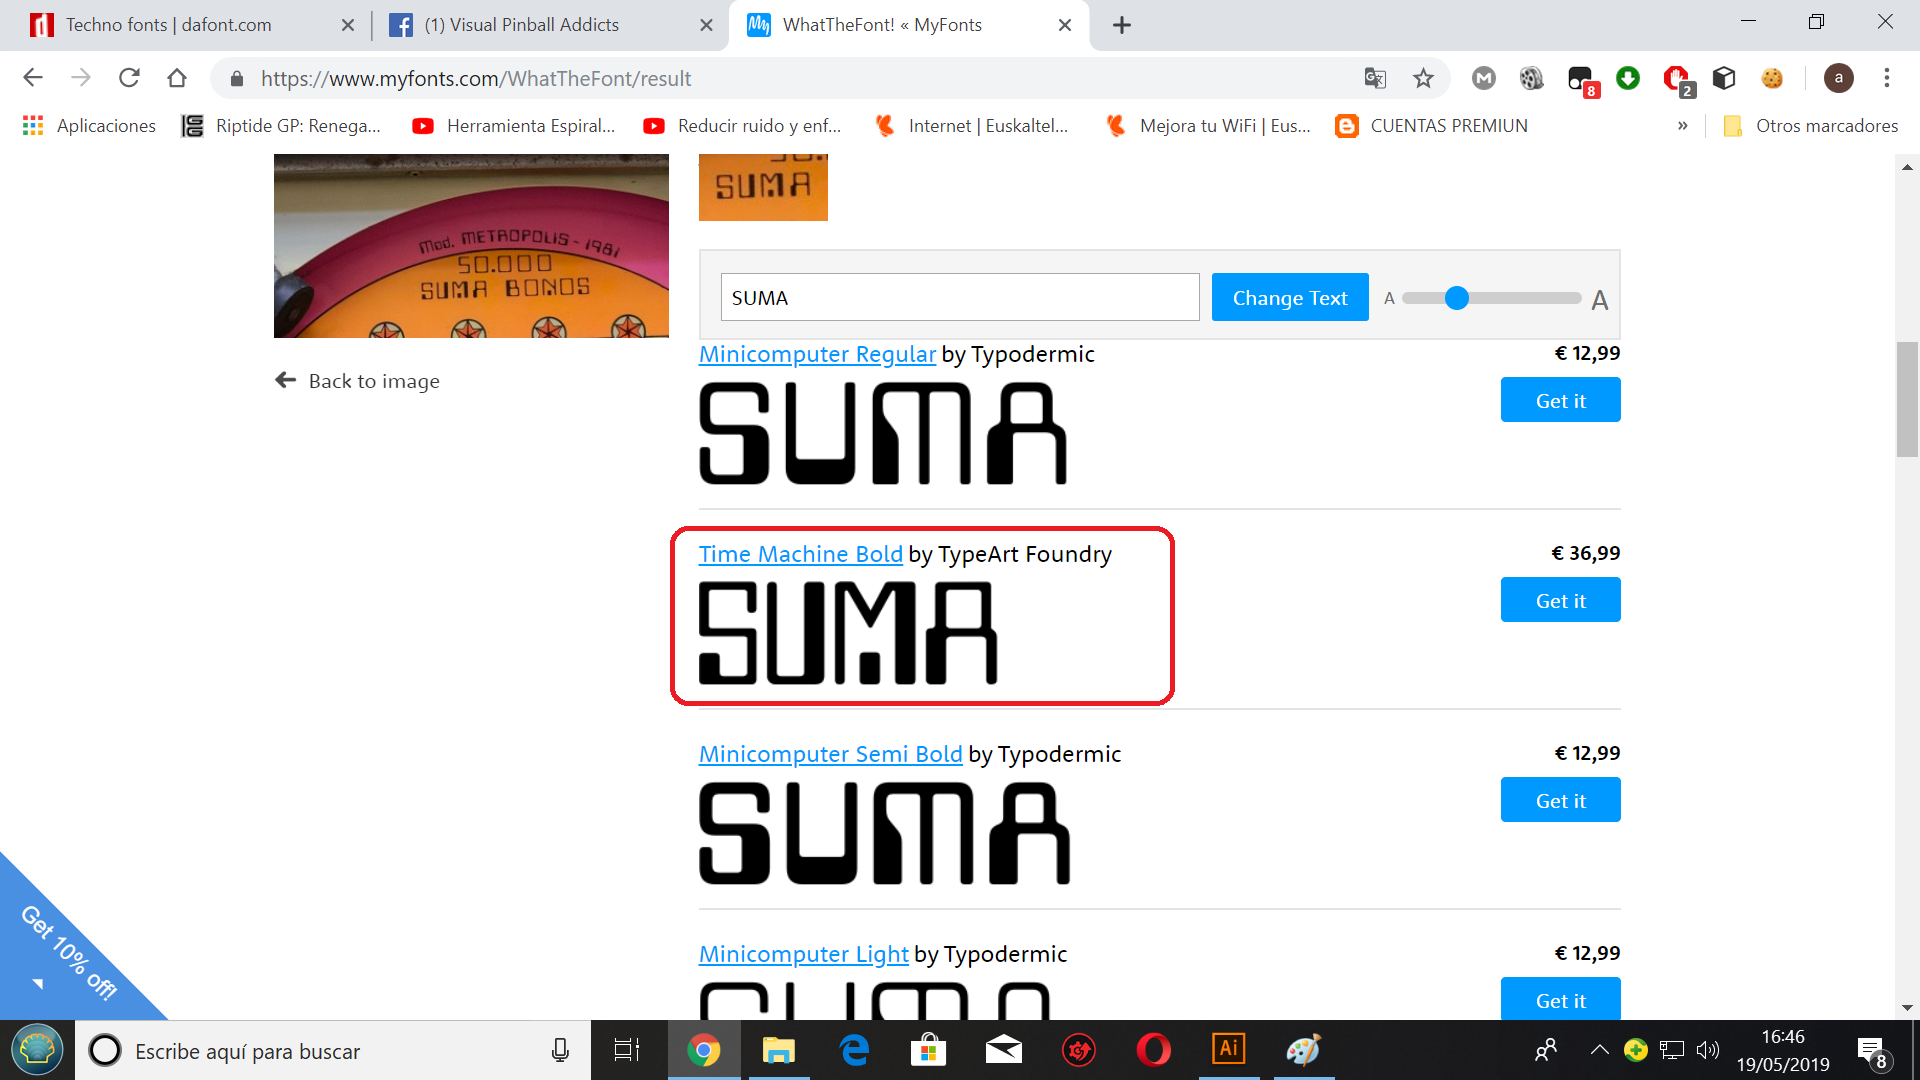
Task: Expand hidden system tray icons
Action: (1599, 1050)
